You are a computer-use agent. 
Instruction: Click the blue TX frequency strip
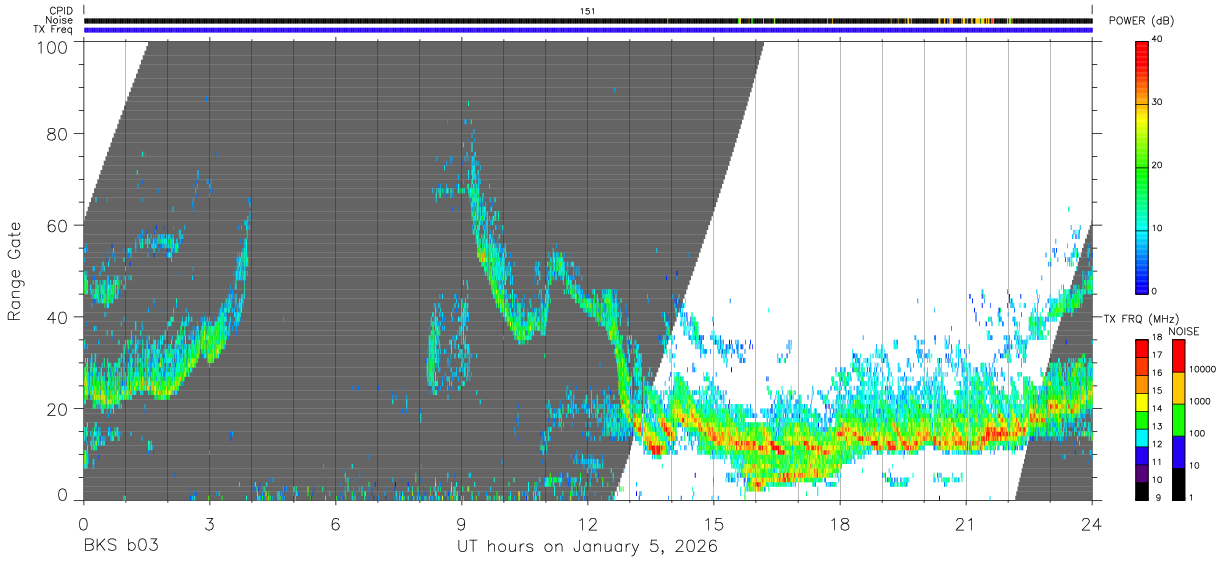588,30
